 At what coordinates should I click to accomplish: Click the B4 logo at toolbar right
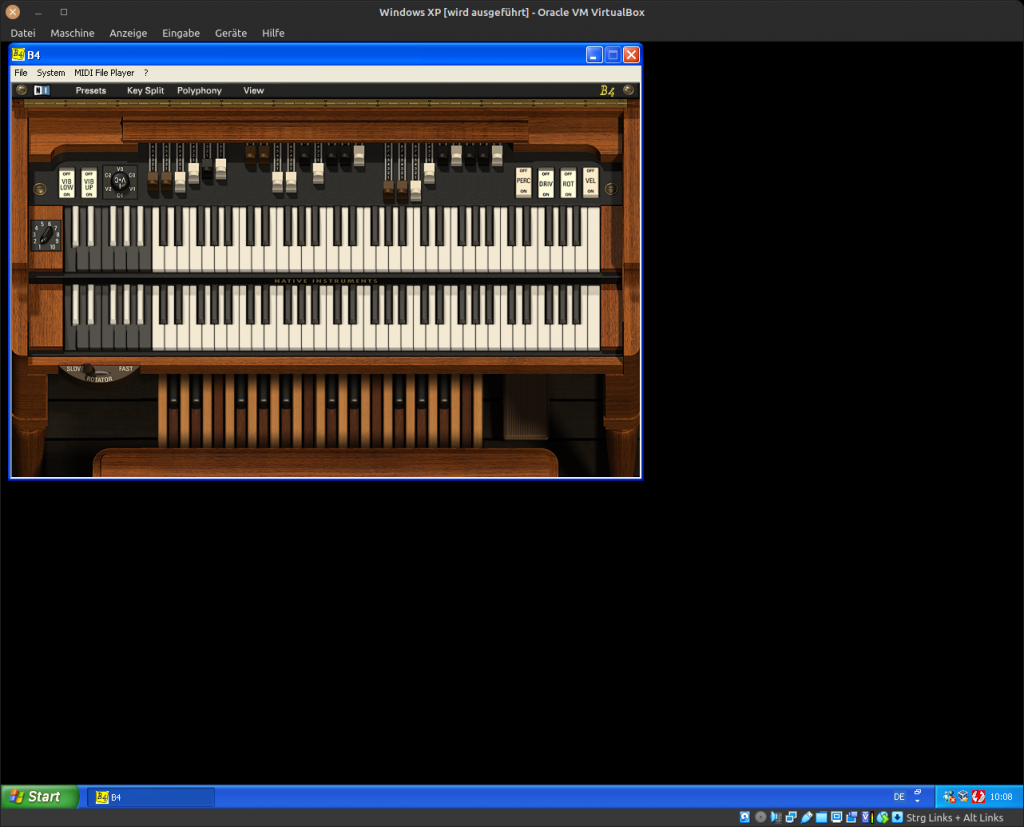click(607, 91)
